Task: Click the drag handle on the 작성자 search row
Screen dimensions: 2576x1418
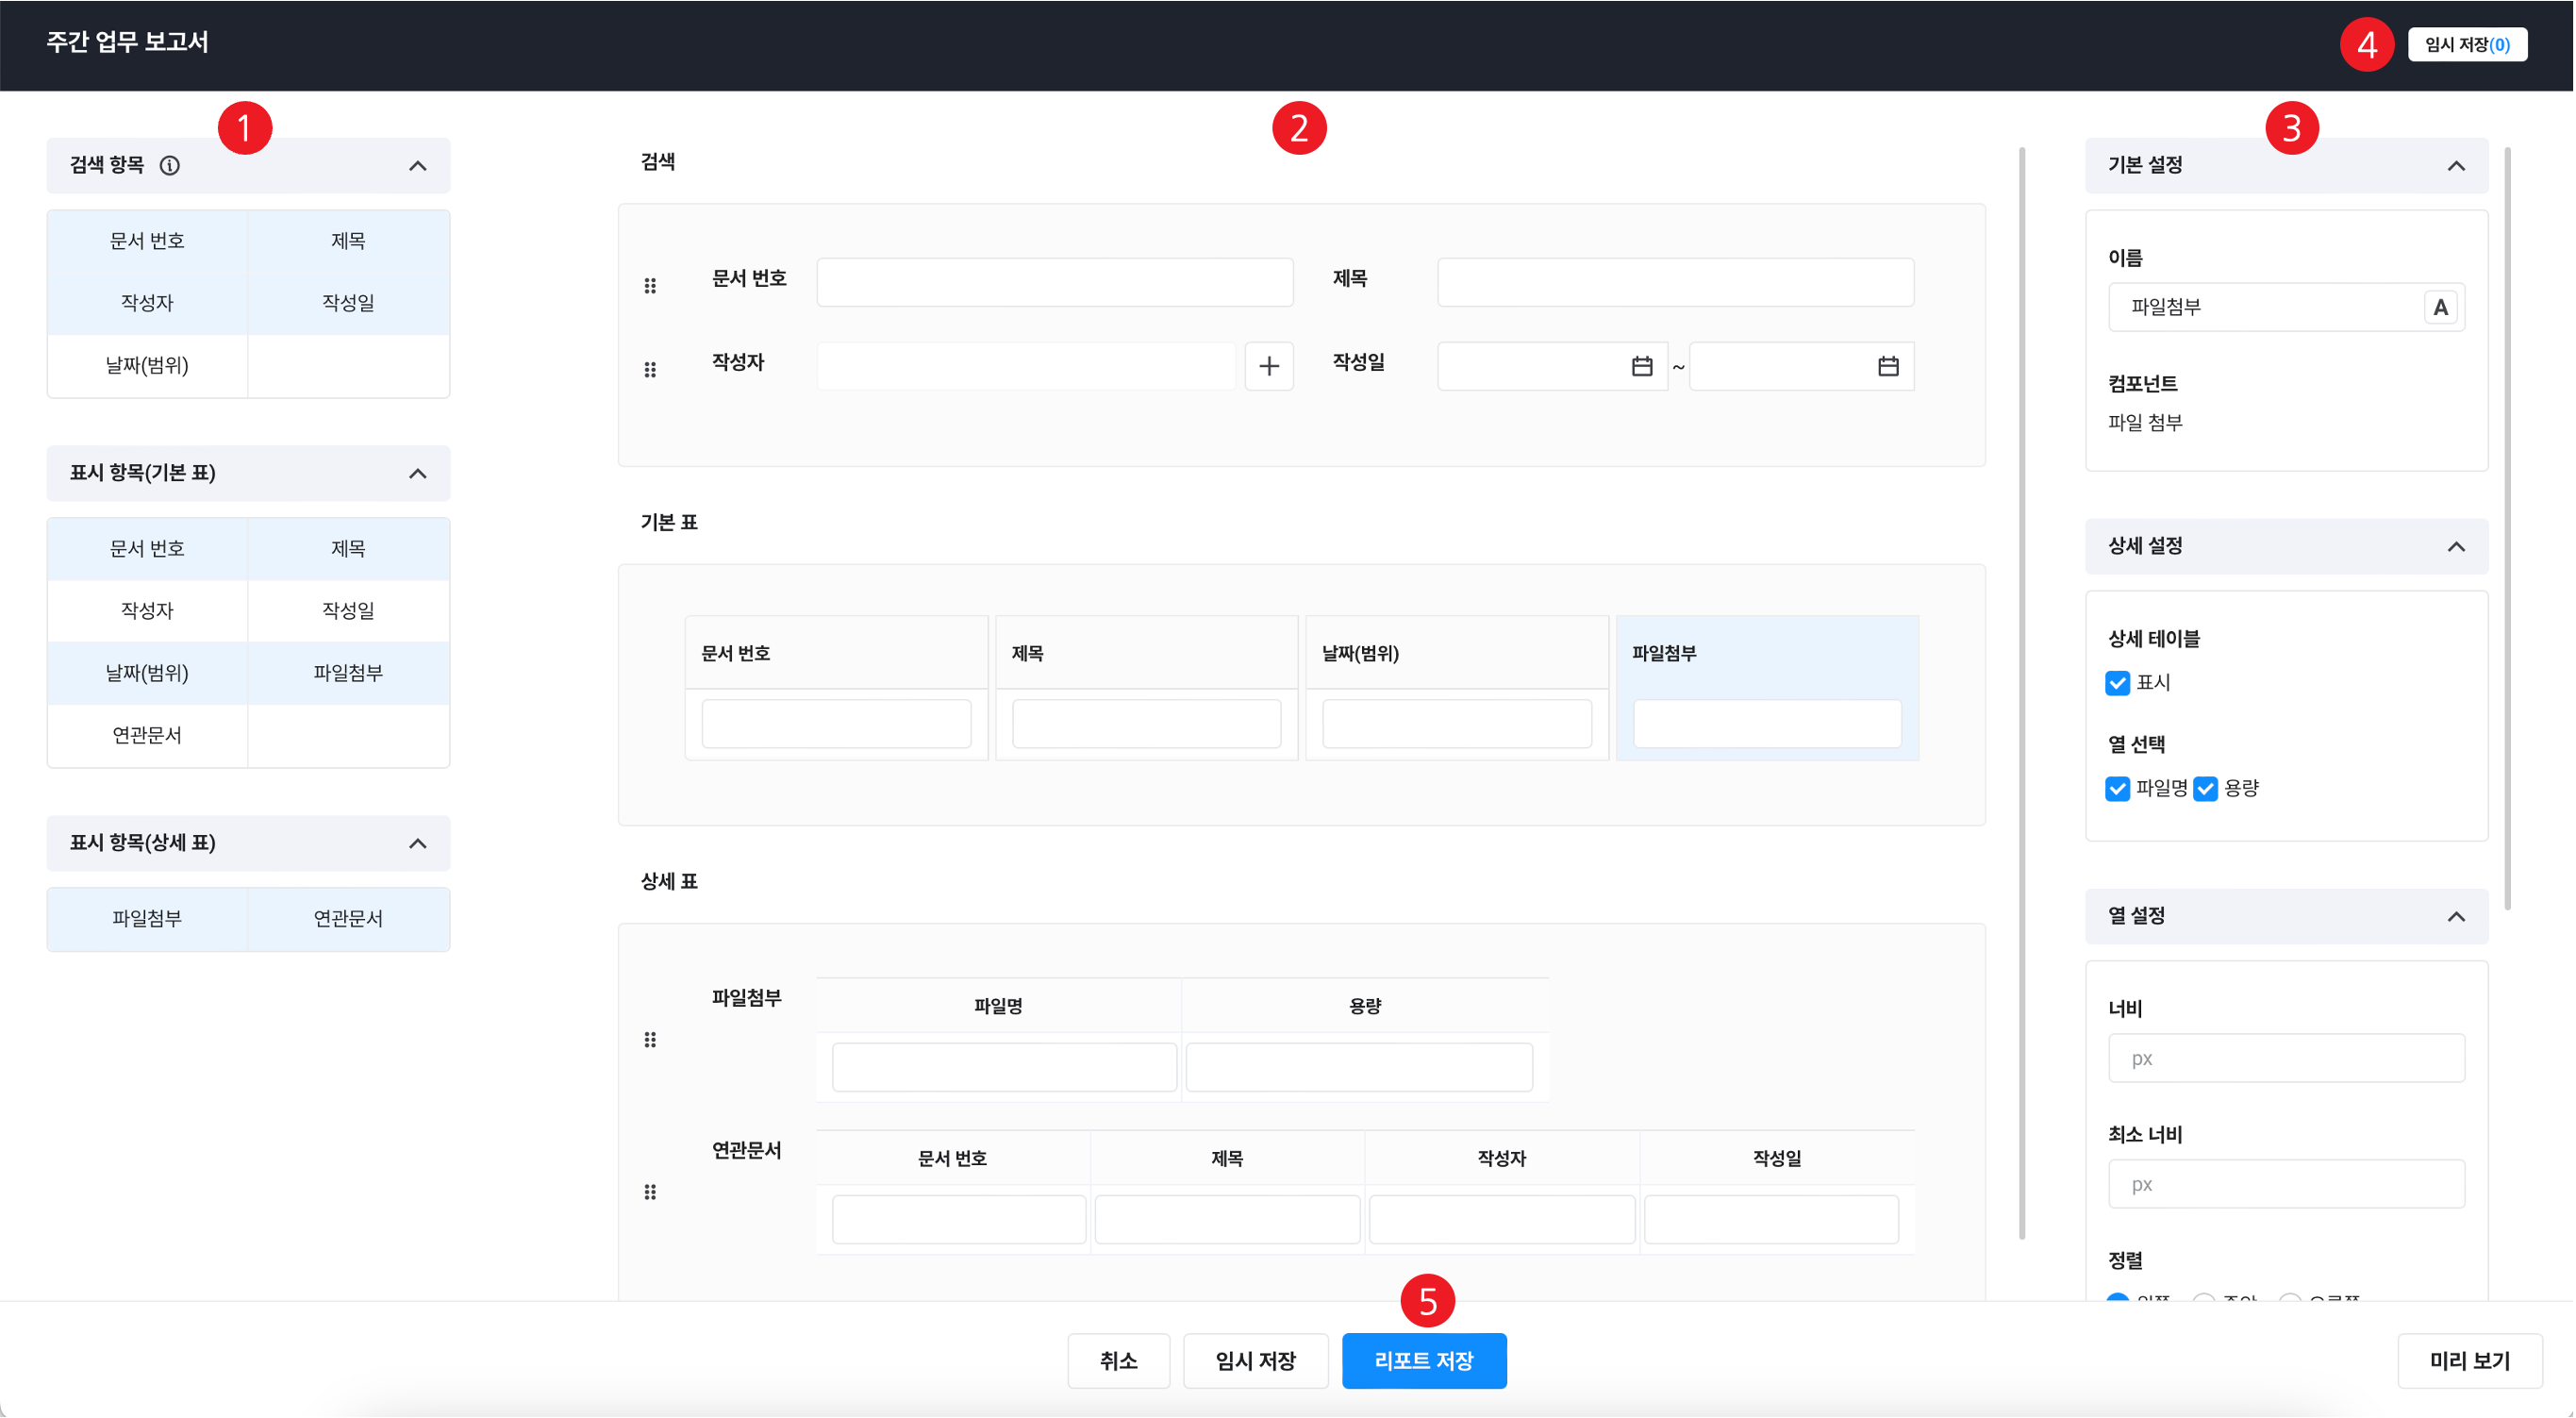Action: pos(650,370)
